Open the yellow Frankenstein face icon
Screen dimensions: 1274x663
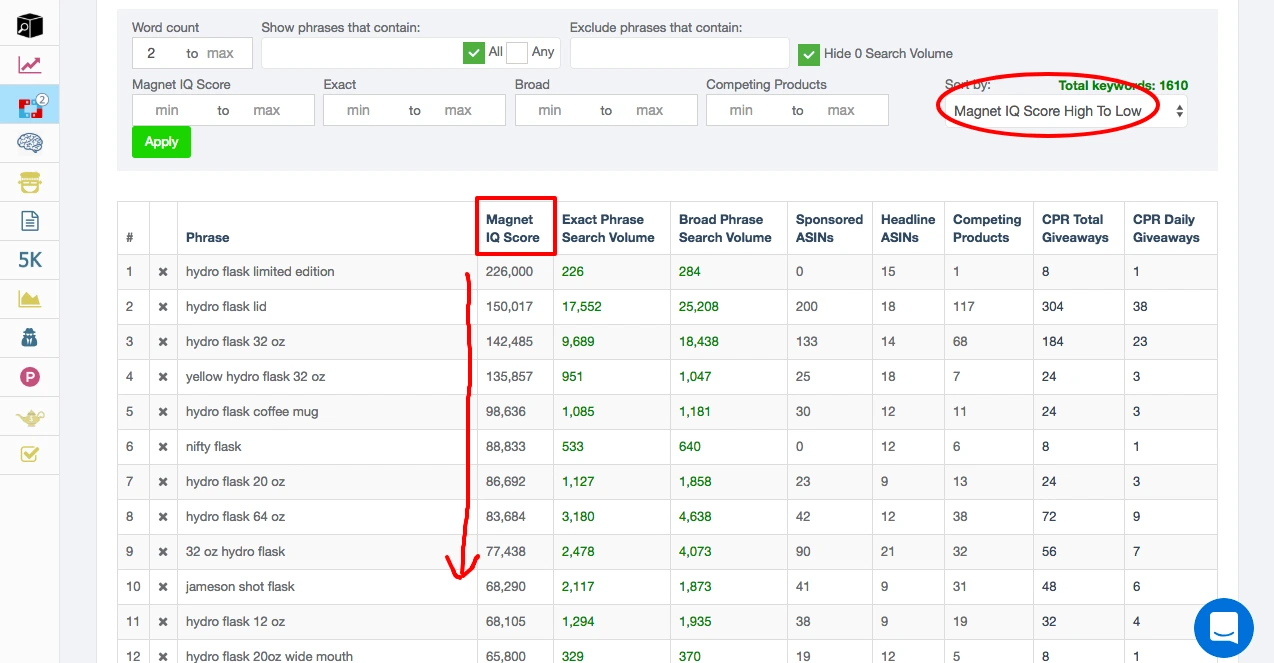30,183
